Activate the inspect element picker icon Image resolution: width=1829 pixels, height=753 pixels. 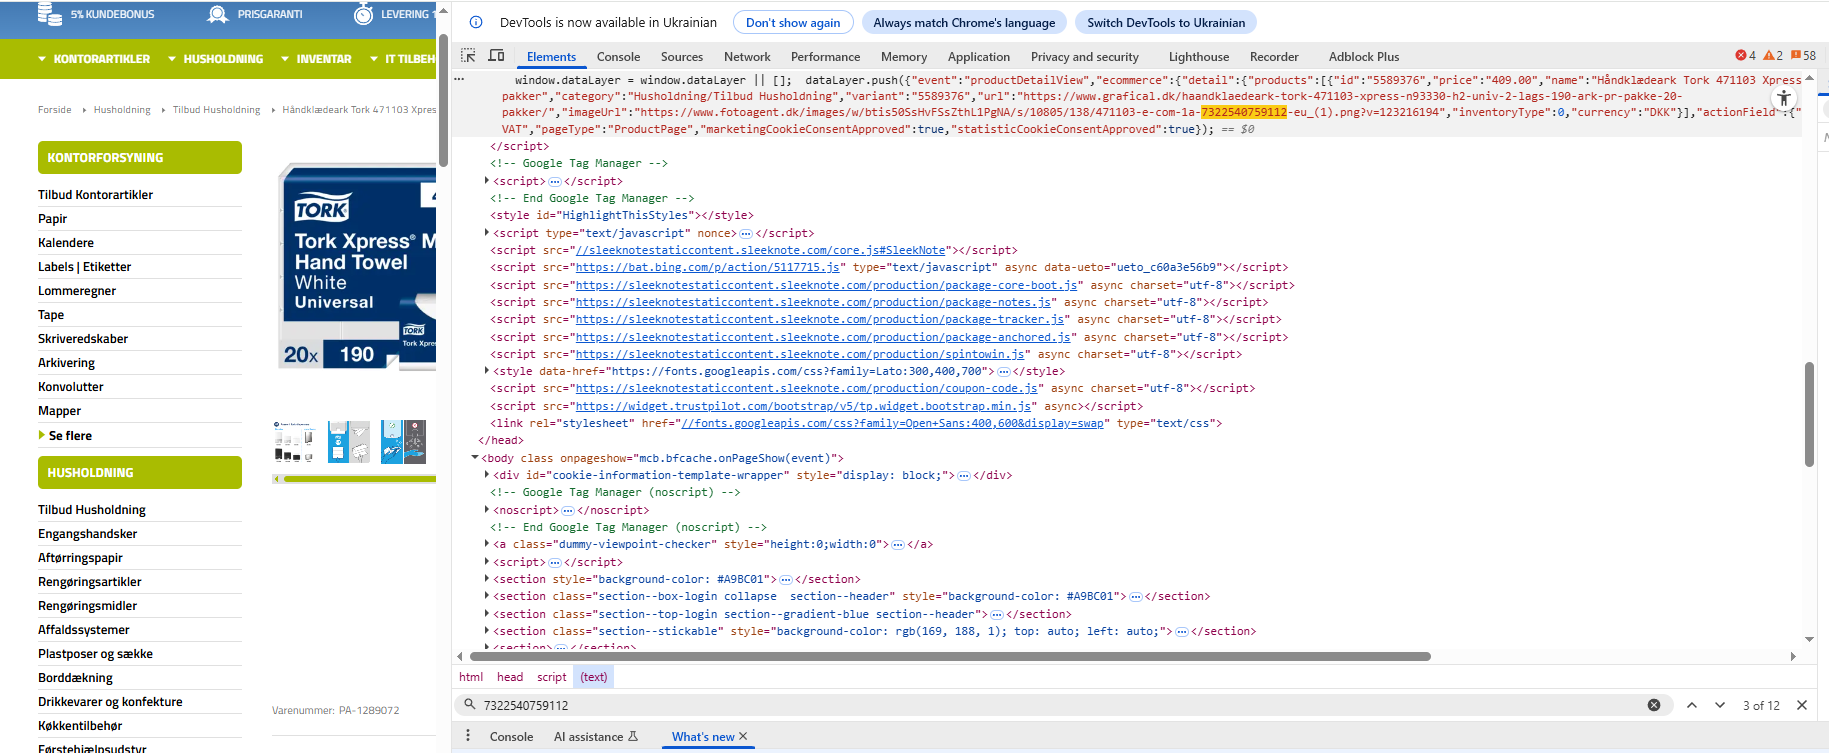click(x=468, y=56)
